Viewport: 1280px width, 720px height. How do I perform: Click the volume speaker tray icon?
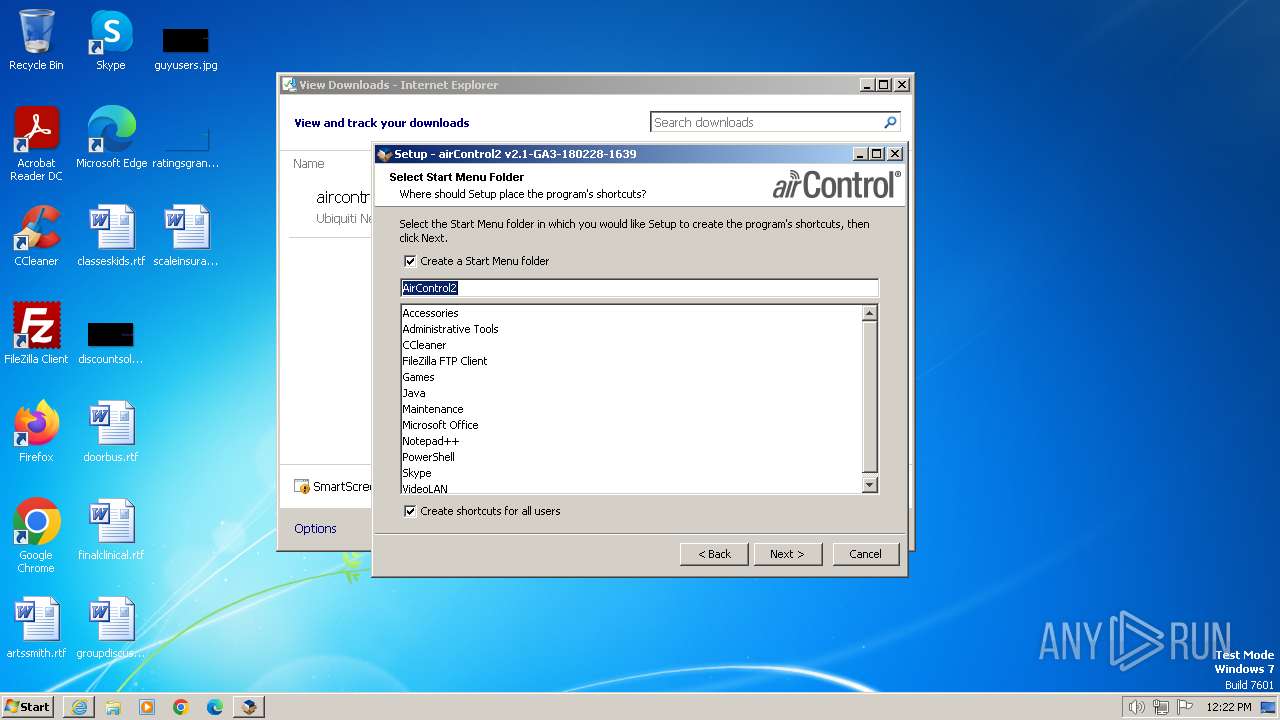(1136, 707)
